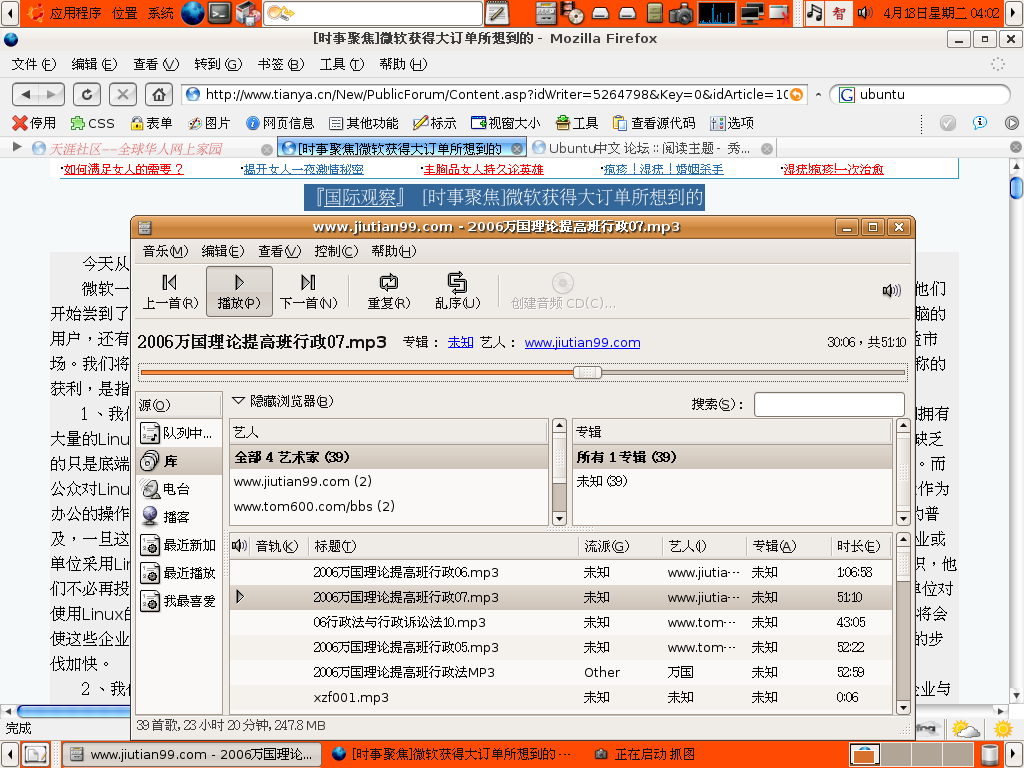Open Rhythmbox 查看 menu
The height and width of the screenshot is (768, 1024).
(280, 251)
